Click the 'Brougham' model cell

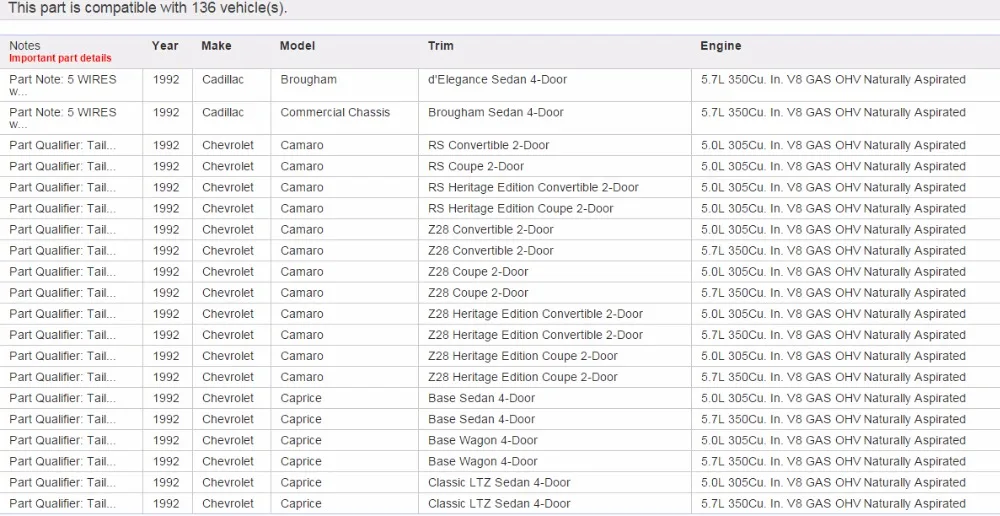[x=309, y=80]
